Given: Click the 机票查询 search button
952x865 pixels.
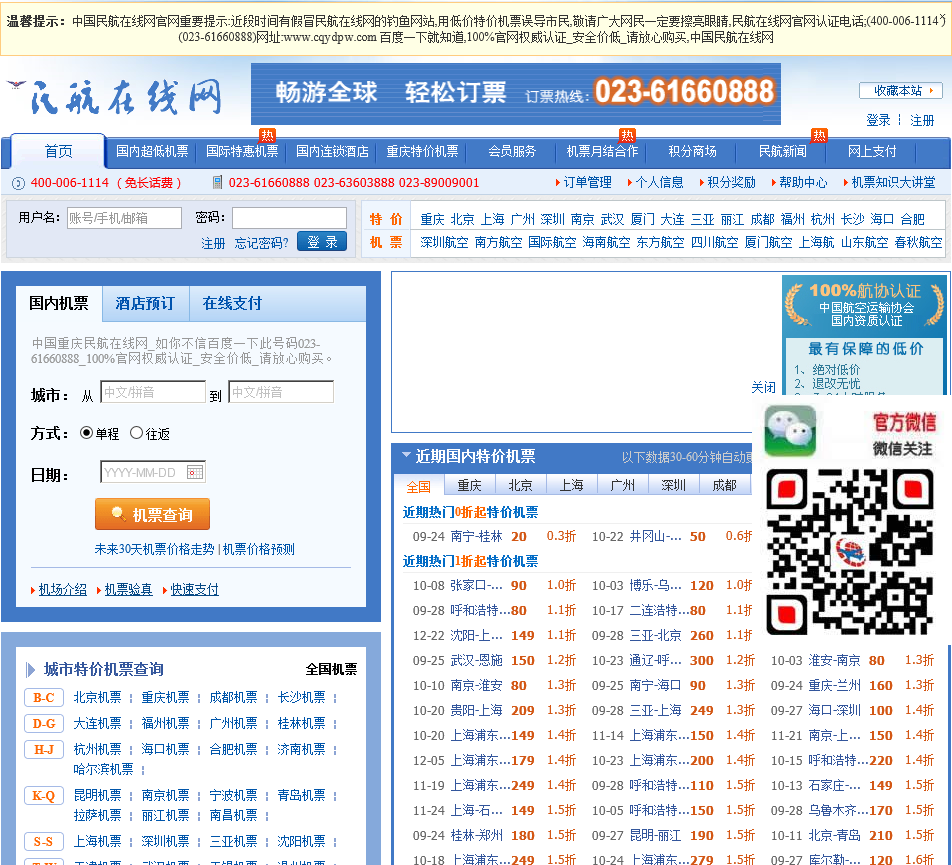Looking at the screenshot, I should tap(152, 514).
